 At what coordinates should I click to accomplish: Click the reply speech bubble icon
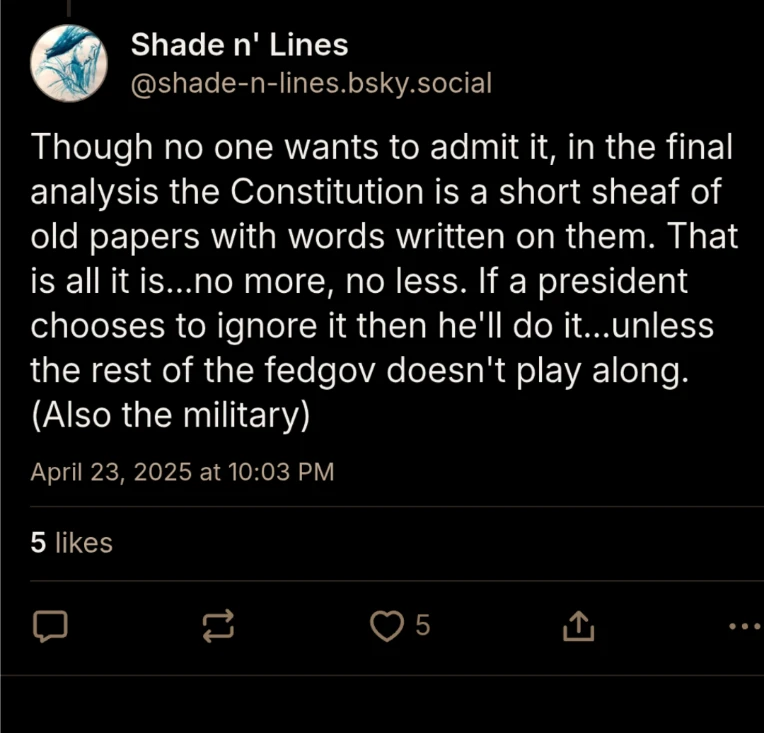pos(50,626)
